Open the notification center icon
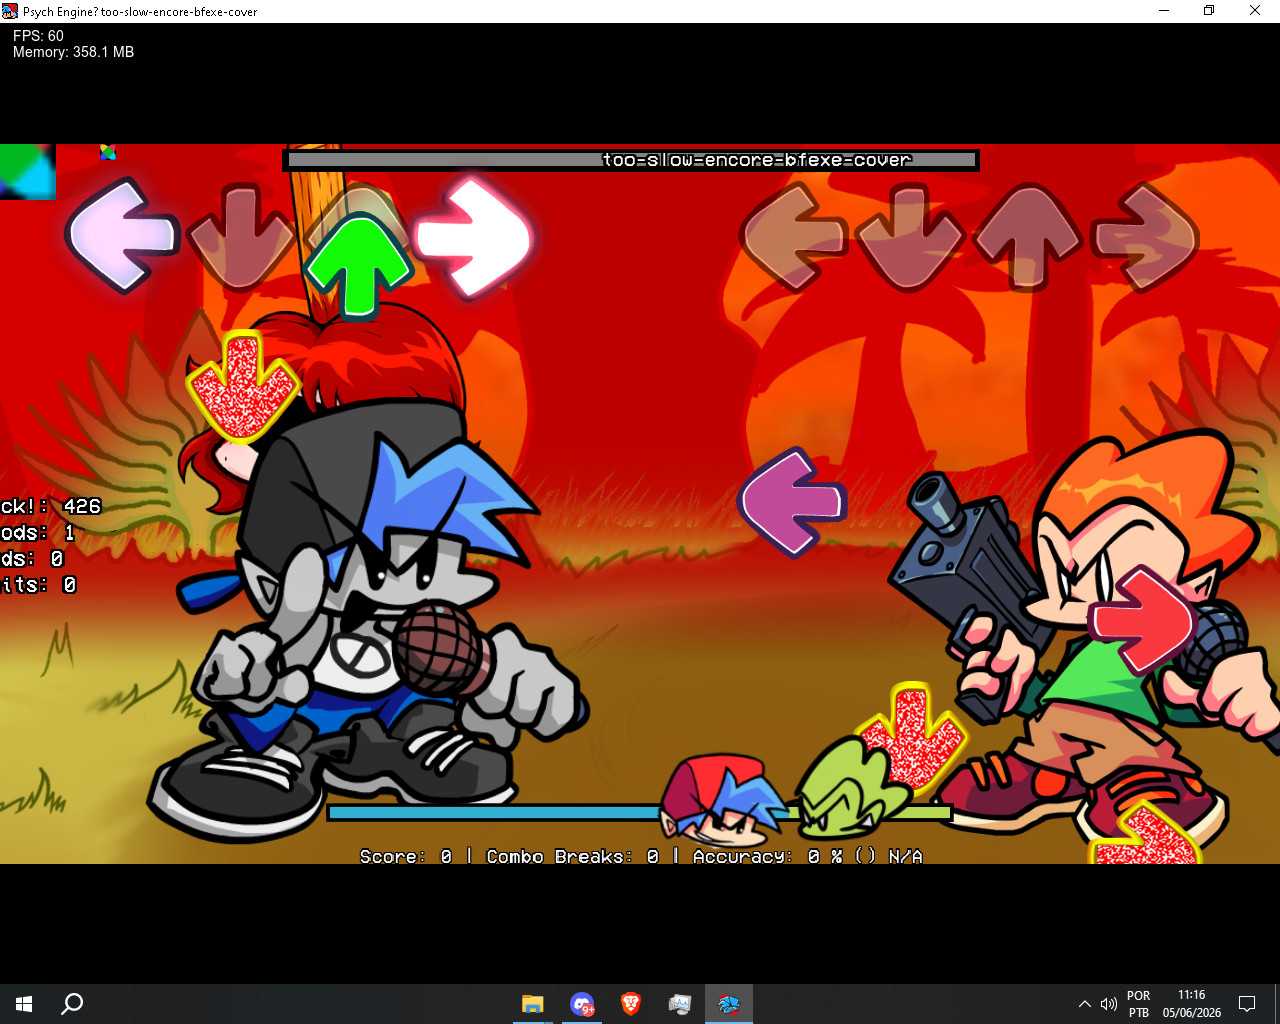 1247,1004
